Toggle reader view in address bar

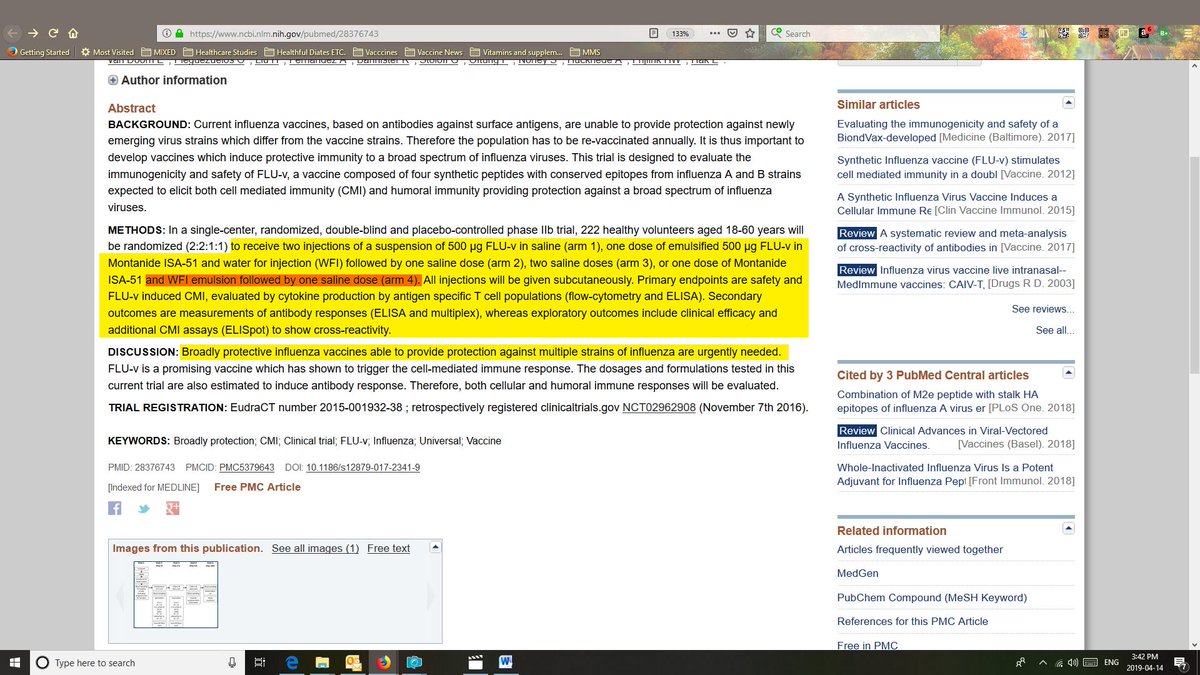[x=653, y=33]
